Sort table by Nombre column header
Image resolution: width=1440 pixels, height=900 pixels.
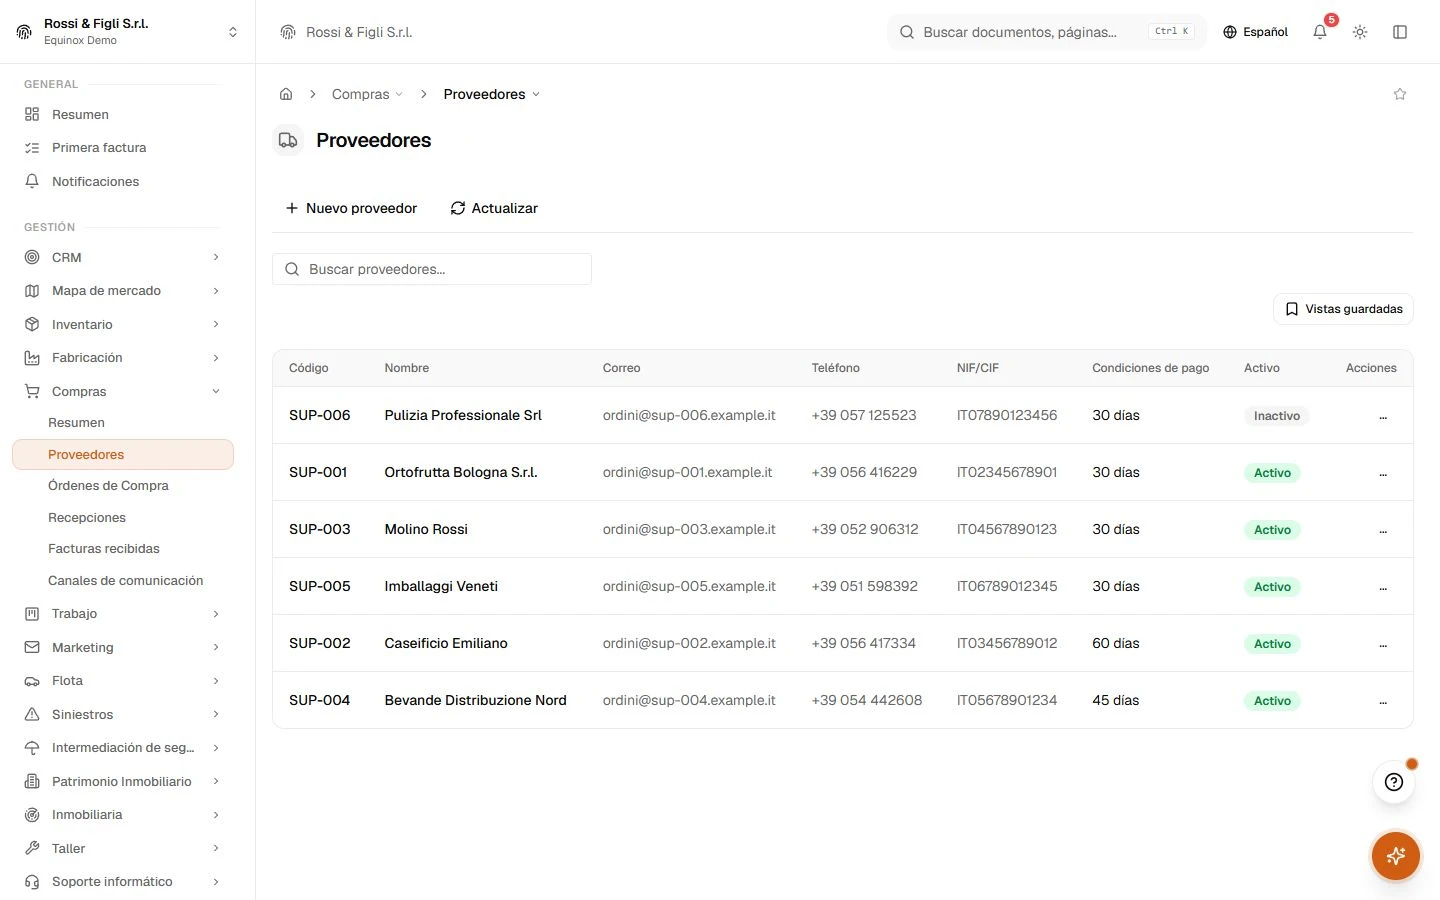point(407,368)
